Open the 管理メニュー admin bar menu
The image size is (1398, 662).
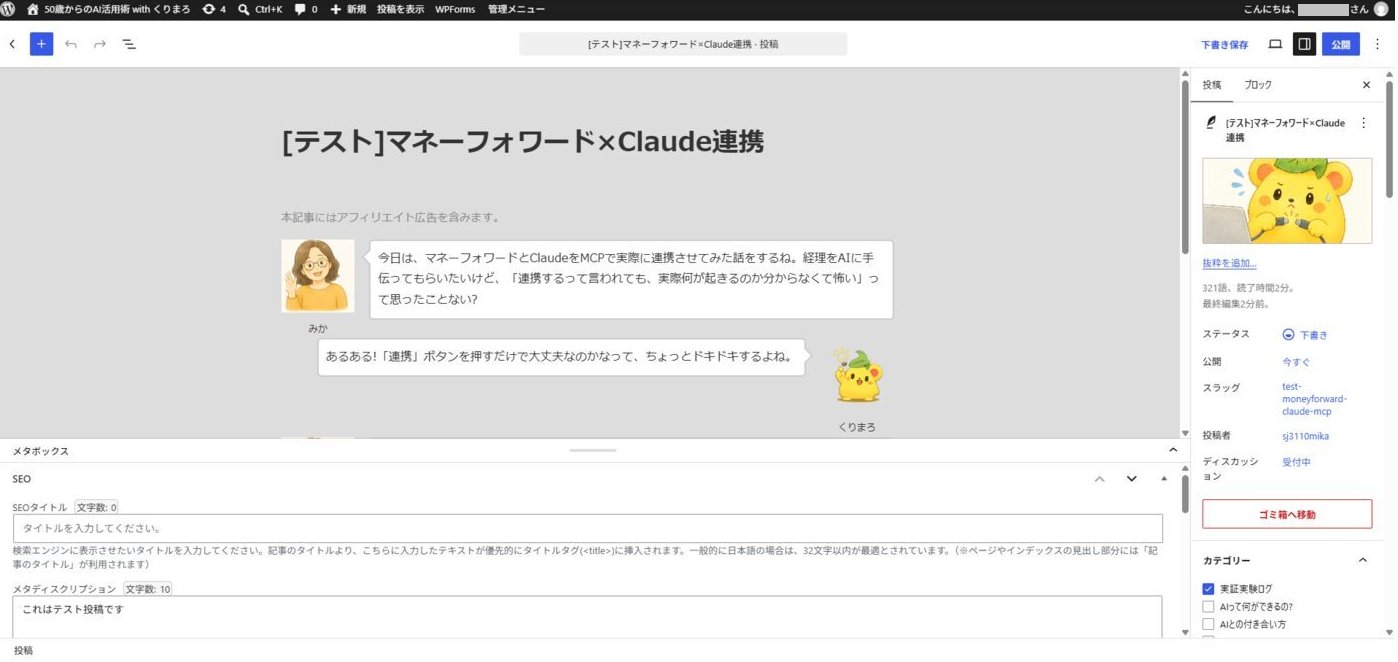[x=516, y=9]
